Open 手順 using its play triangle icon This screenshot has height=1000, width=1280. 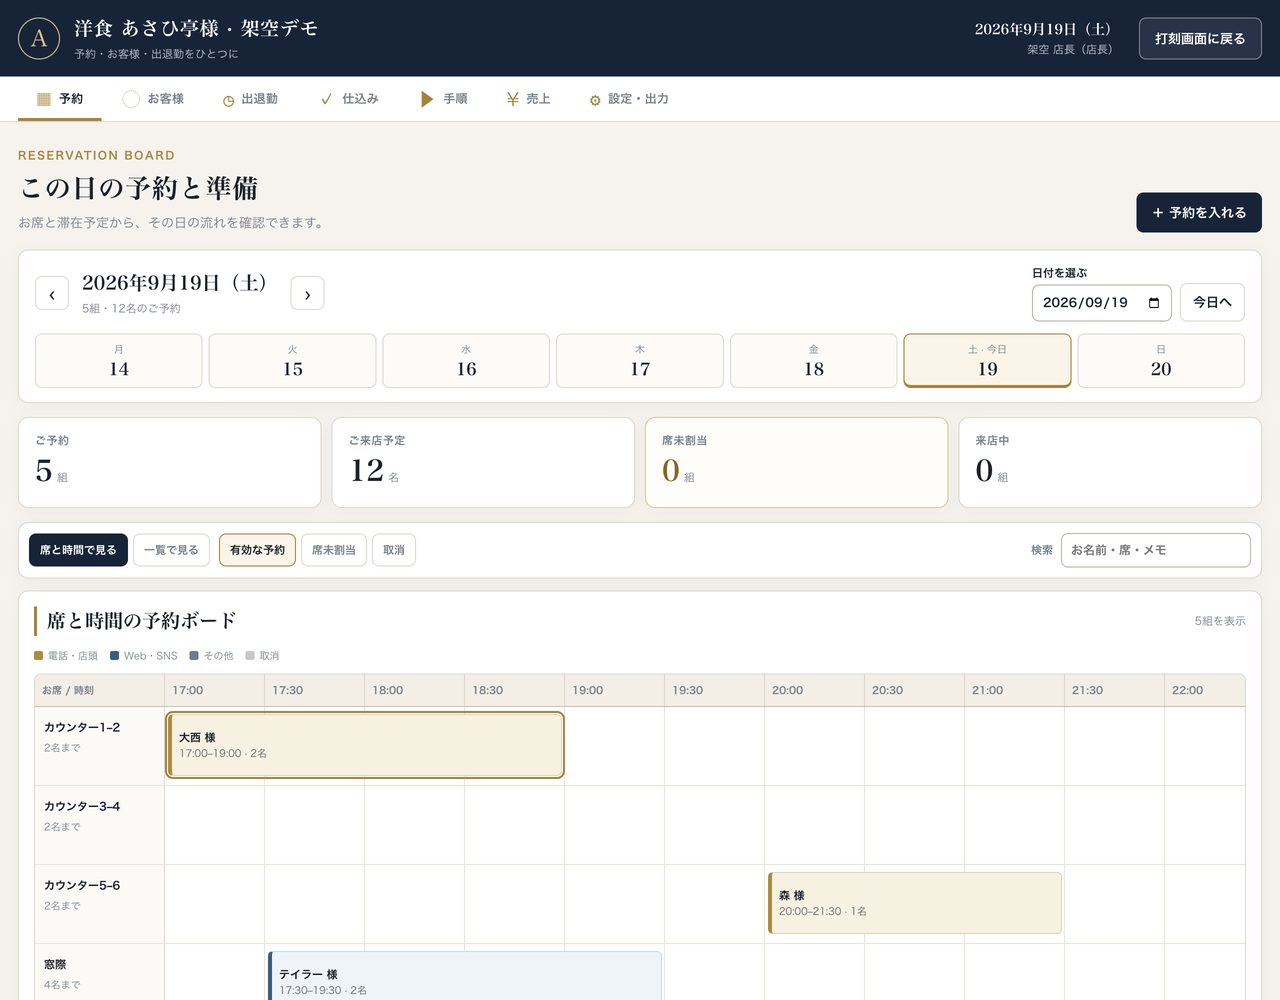click(427, 99)
